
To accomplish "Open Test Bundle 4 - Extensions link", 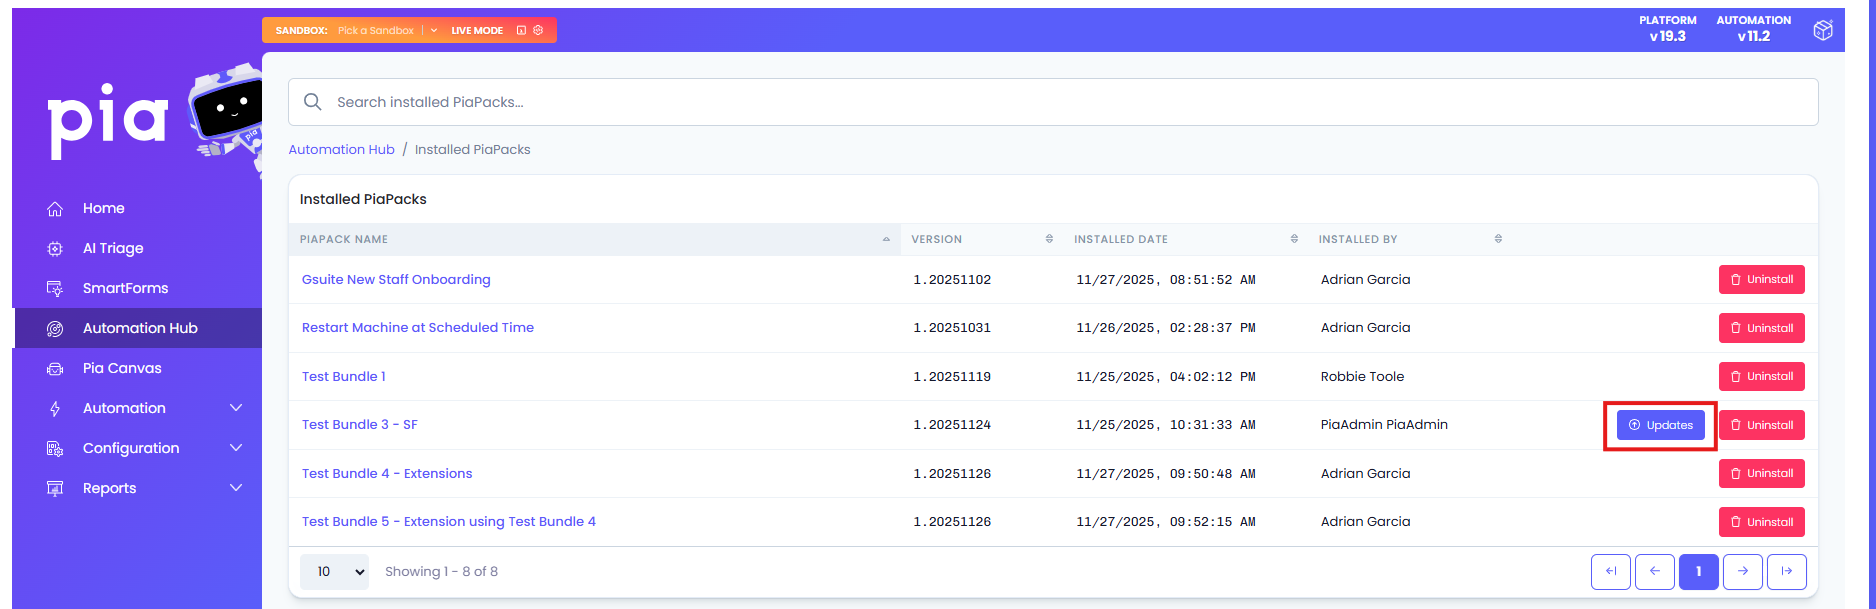I will pyautogui.click(x=387, y=474).
